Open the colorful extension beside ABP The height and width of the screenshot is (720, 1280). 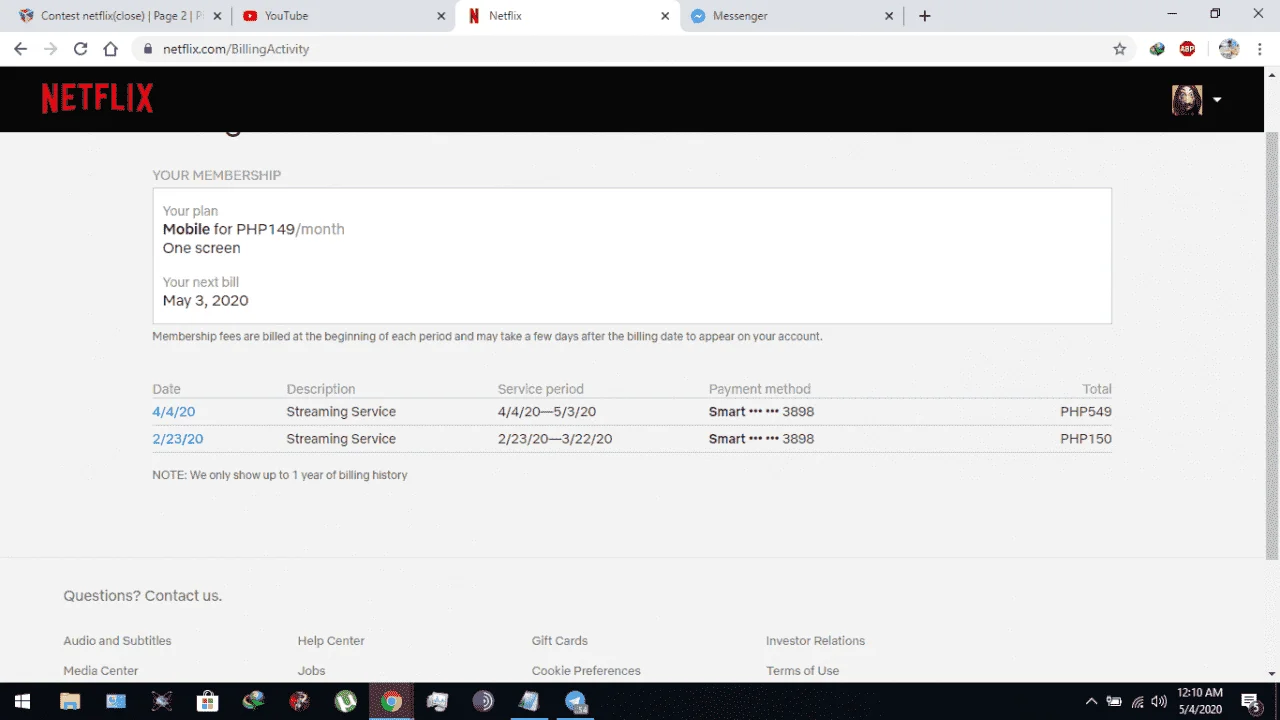pyautogui.click(x=1157, y=48)
